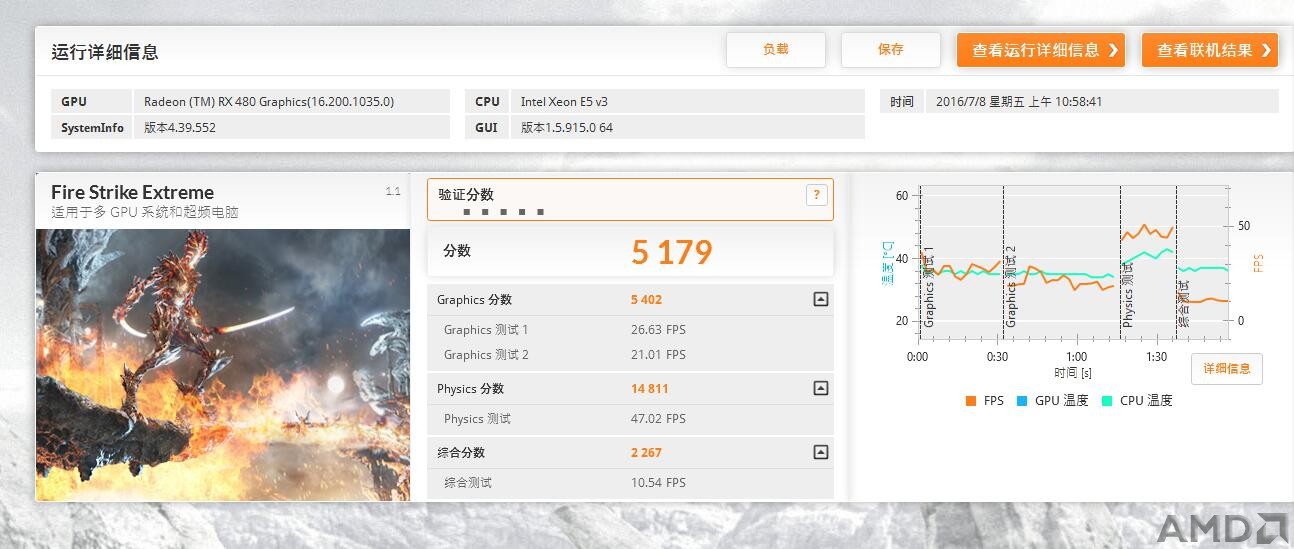Click the Graphics 测试 1 marker on chart

(928, 286)
